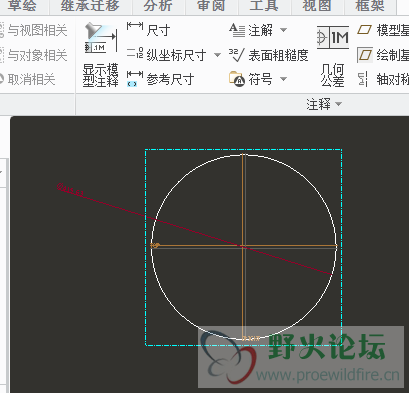
Task: Expand the 符号 dropdown arrow
Action: [283, 79]
